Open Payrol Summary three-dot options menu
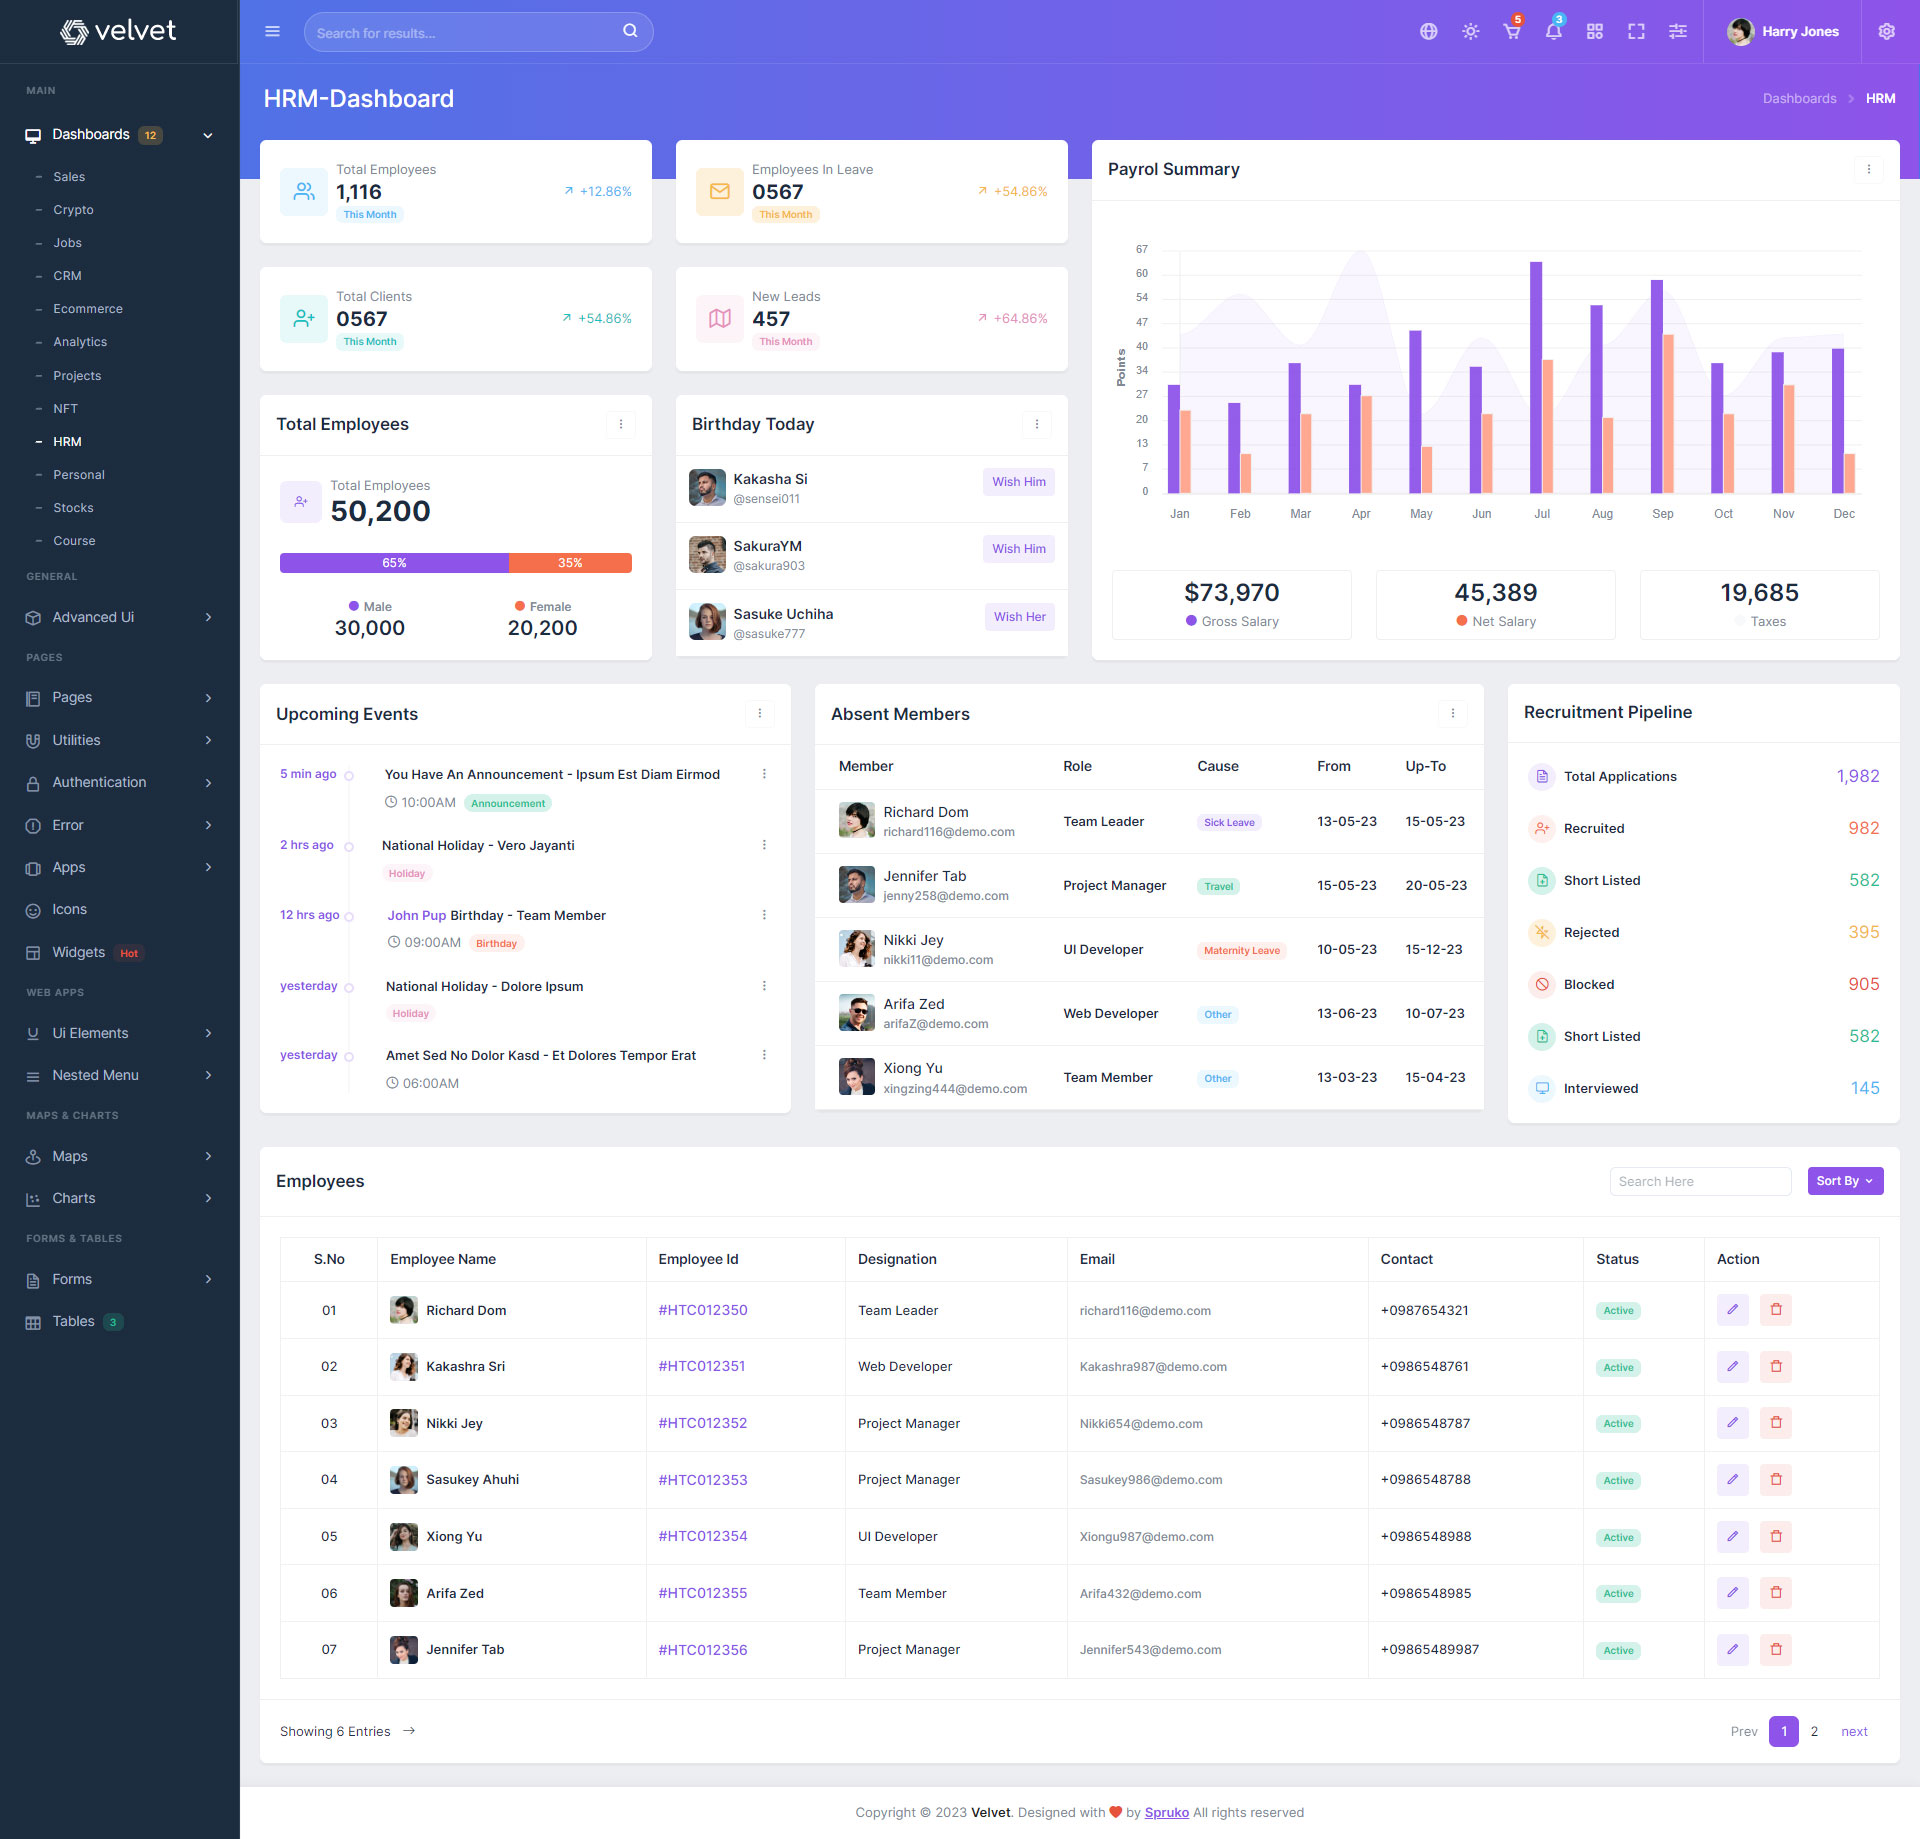 (x=1868, y=169)
